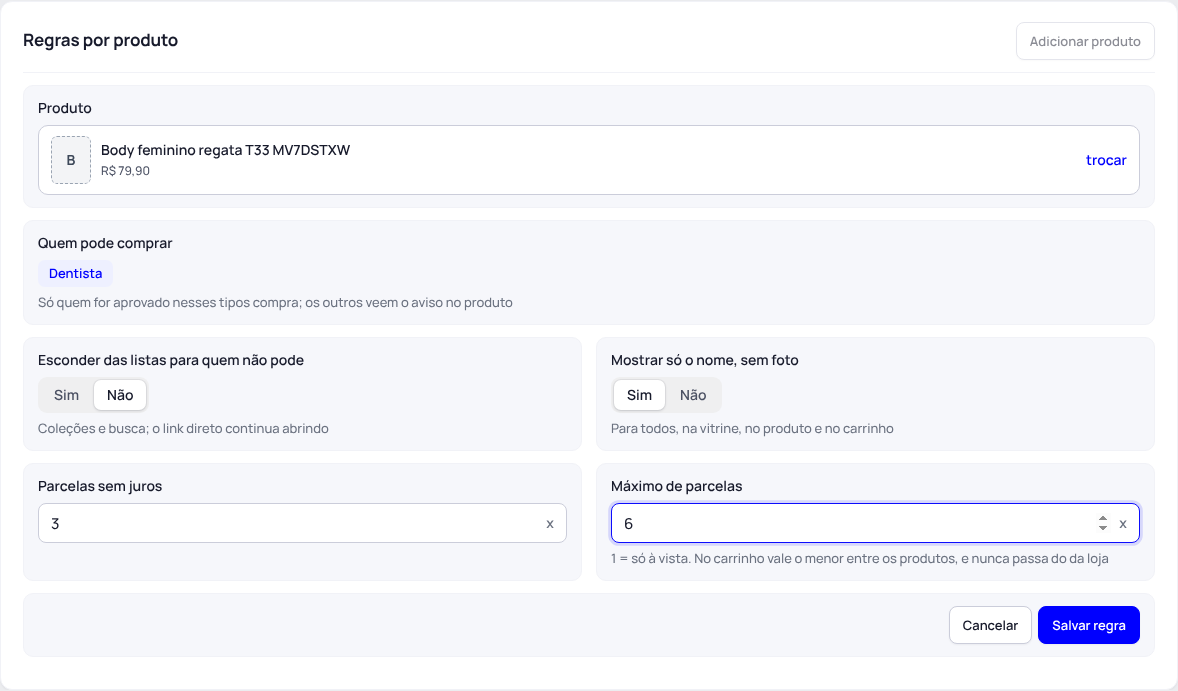Select Não for Esconder das listas

(120, 395)
